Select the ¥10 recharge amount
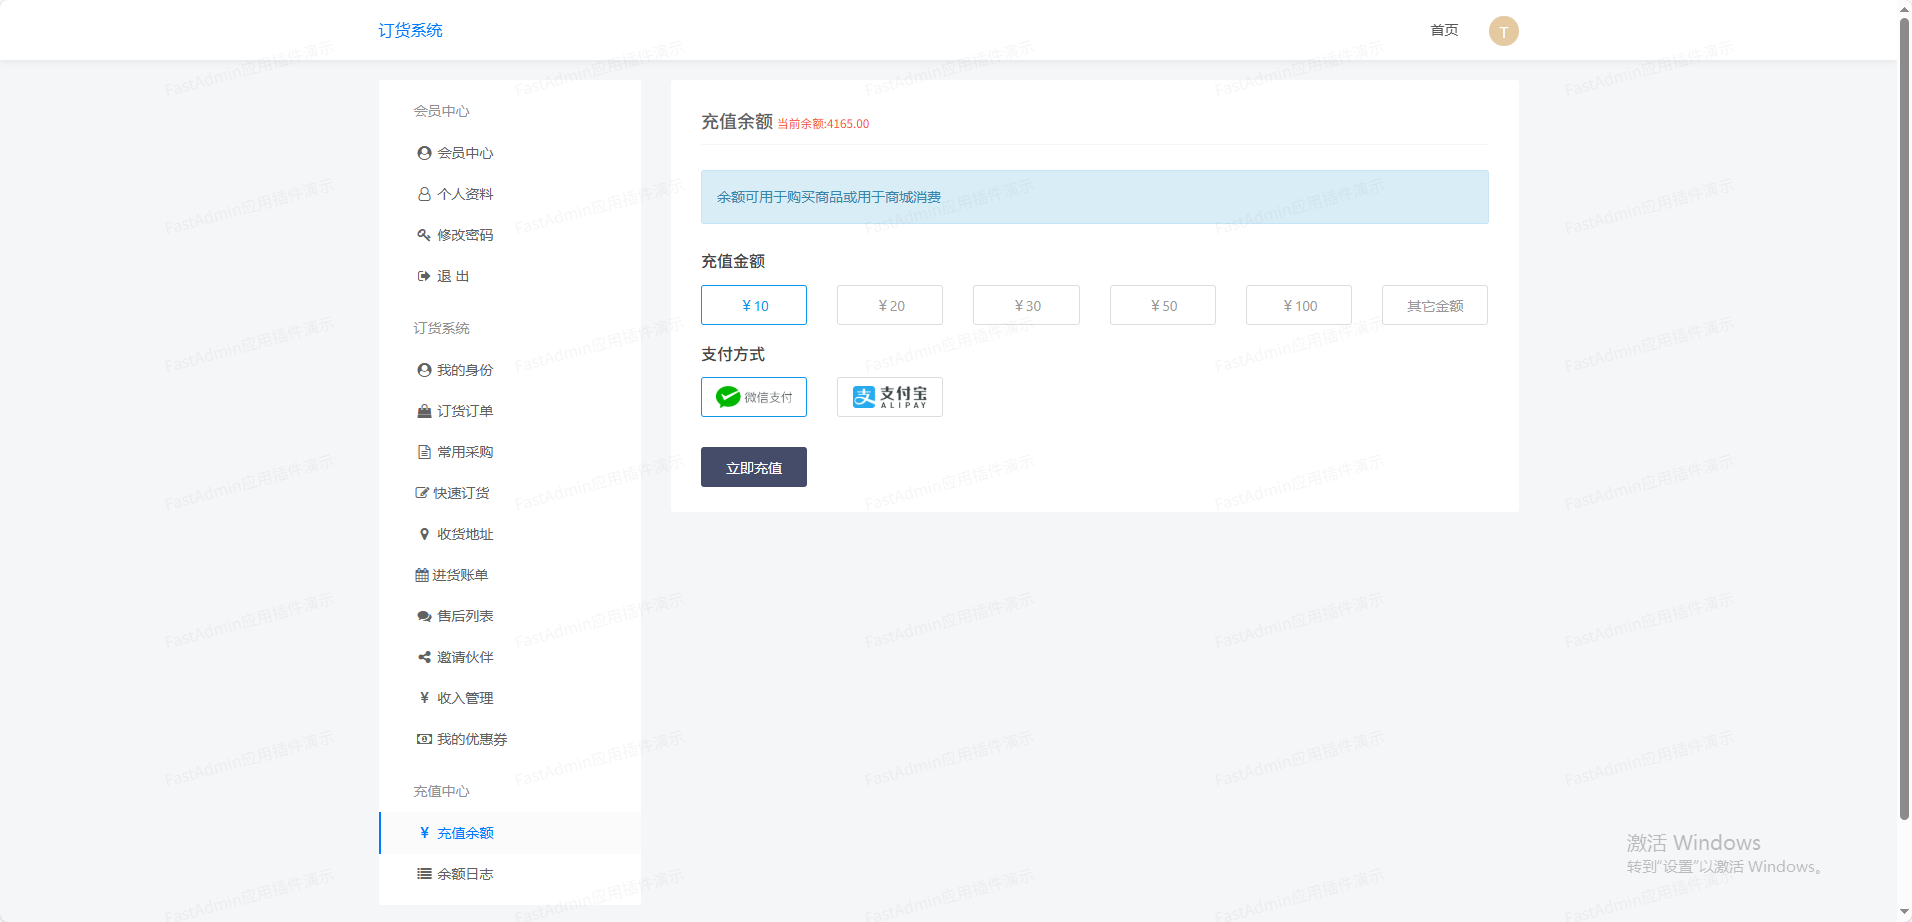Image resolution: width=1912 pixels, height=922 pixels. [754, 305]
